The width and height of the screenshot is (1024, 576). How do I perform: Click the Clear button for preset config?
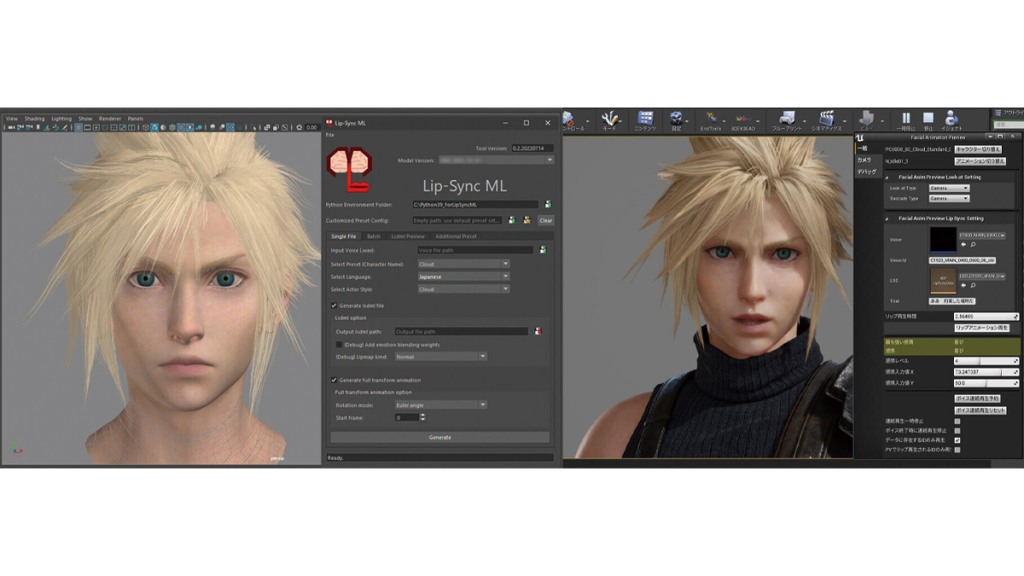click(545, 220)
